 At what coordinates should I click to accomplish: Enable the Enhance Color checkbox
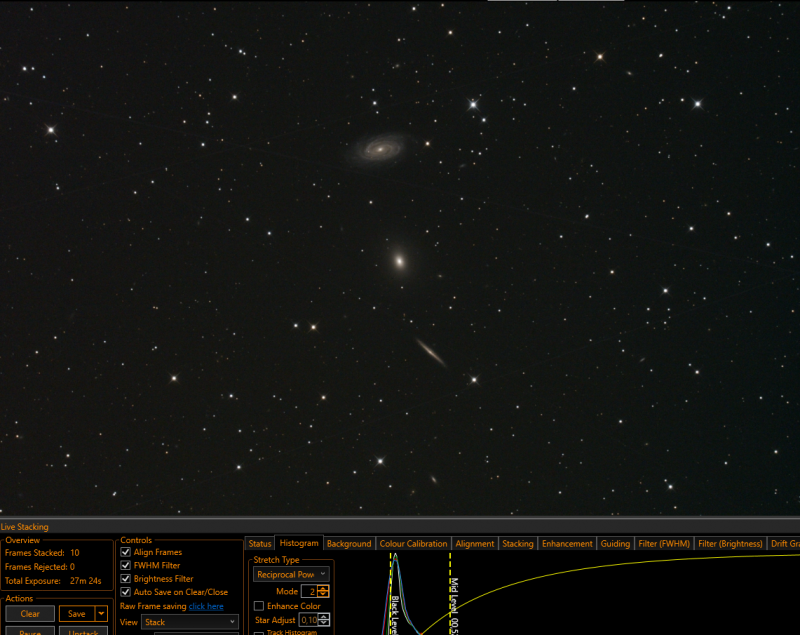click(x=259, y=606)
